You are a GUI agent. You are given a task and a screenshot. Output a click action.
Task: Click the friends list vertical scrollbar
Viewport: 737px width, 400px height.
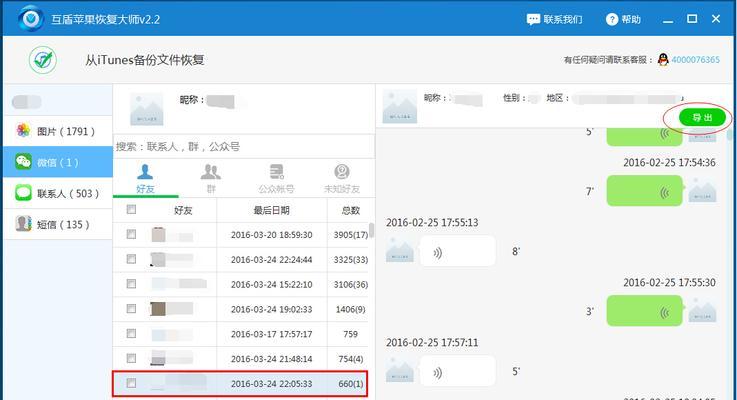(371, 230)
